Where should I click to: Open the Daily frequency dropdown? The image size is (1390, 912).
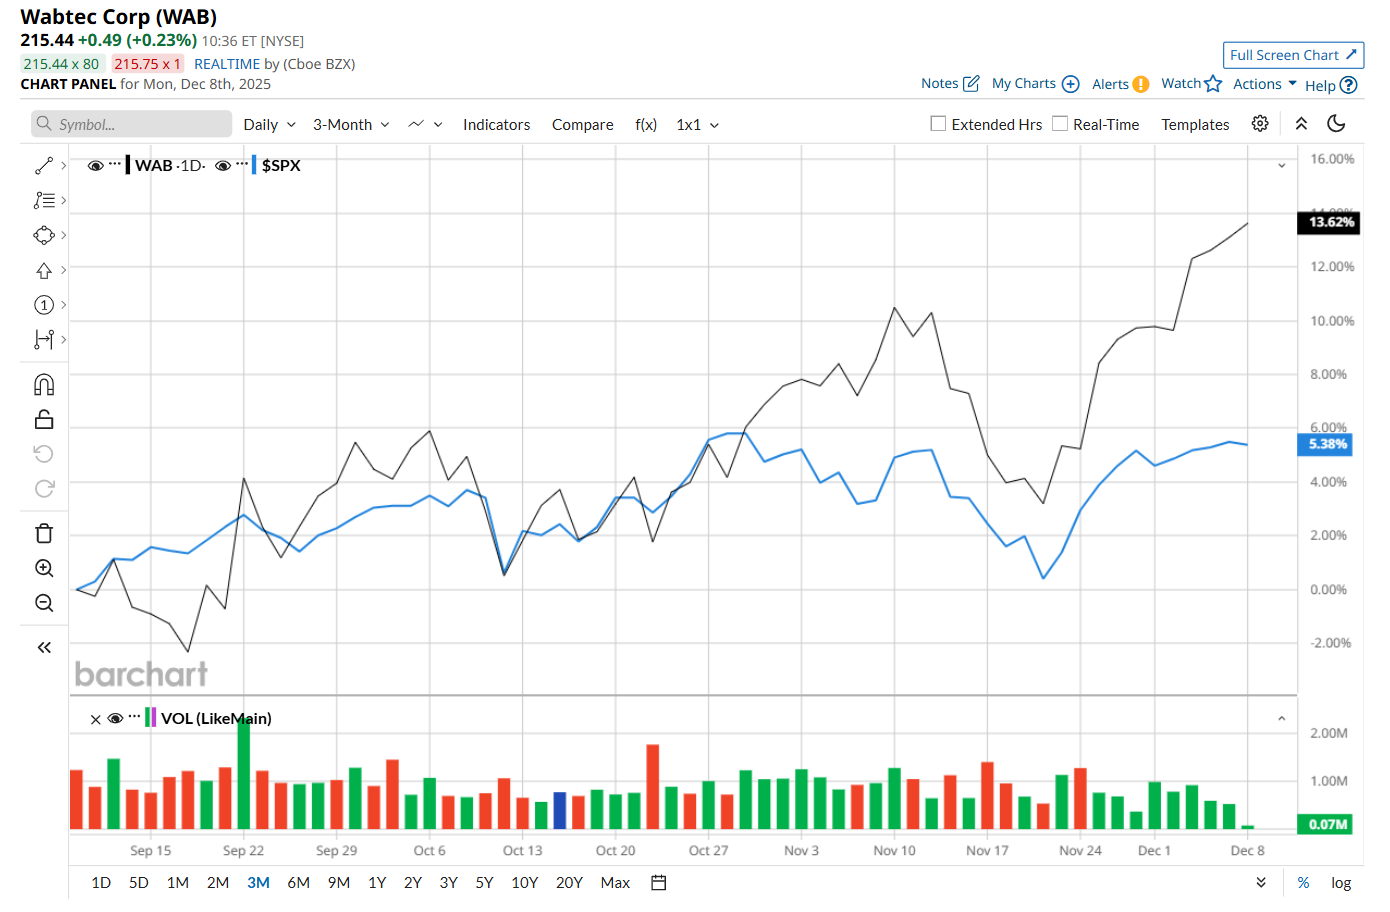pyautogui.click(x=270, y=124)
